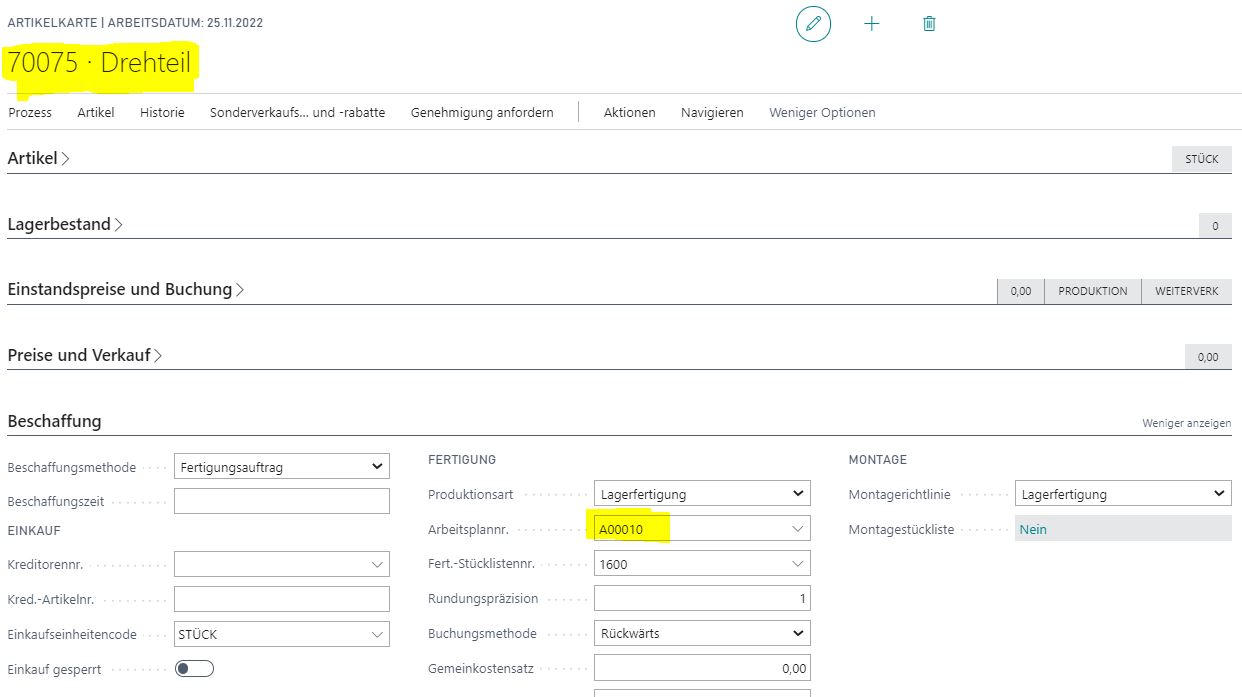Click Weniger anzeigen link

click(x=1187, y=423)
